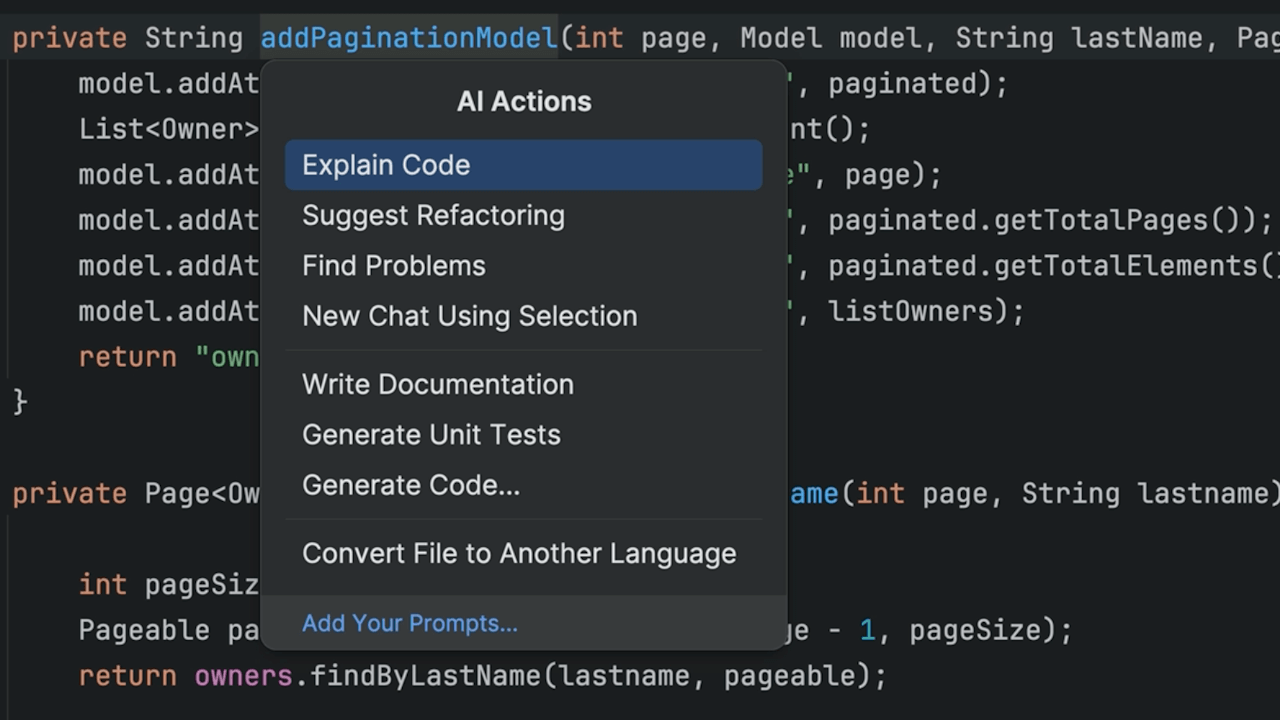Select Explain Code in AI Actions menu
The width and height of the screenshot is (1280, 720).
coord(386,165)
